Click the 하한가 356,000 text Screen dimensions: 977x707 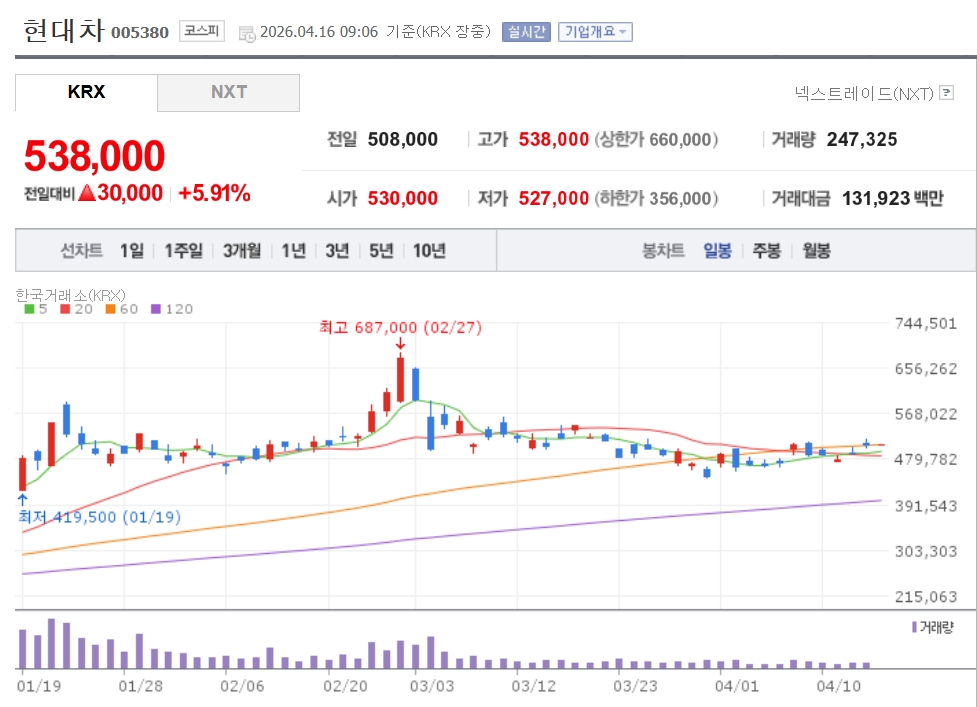656,198
